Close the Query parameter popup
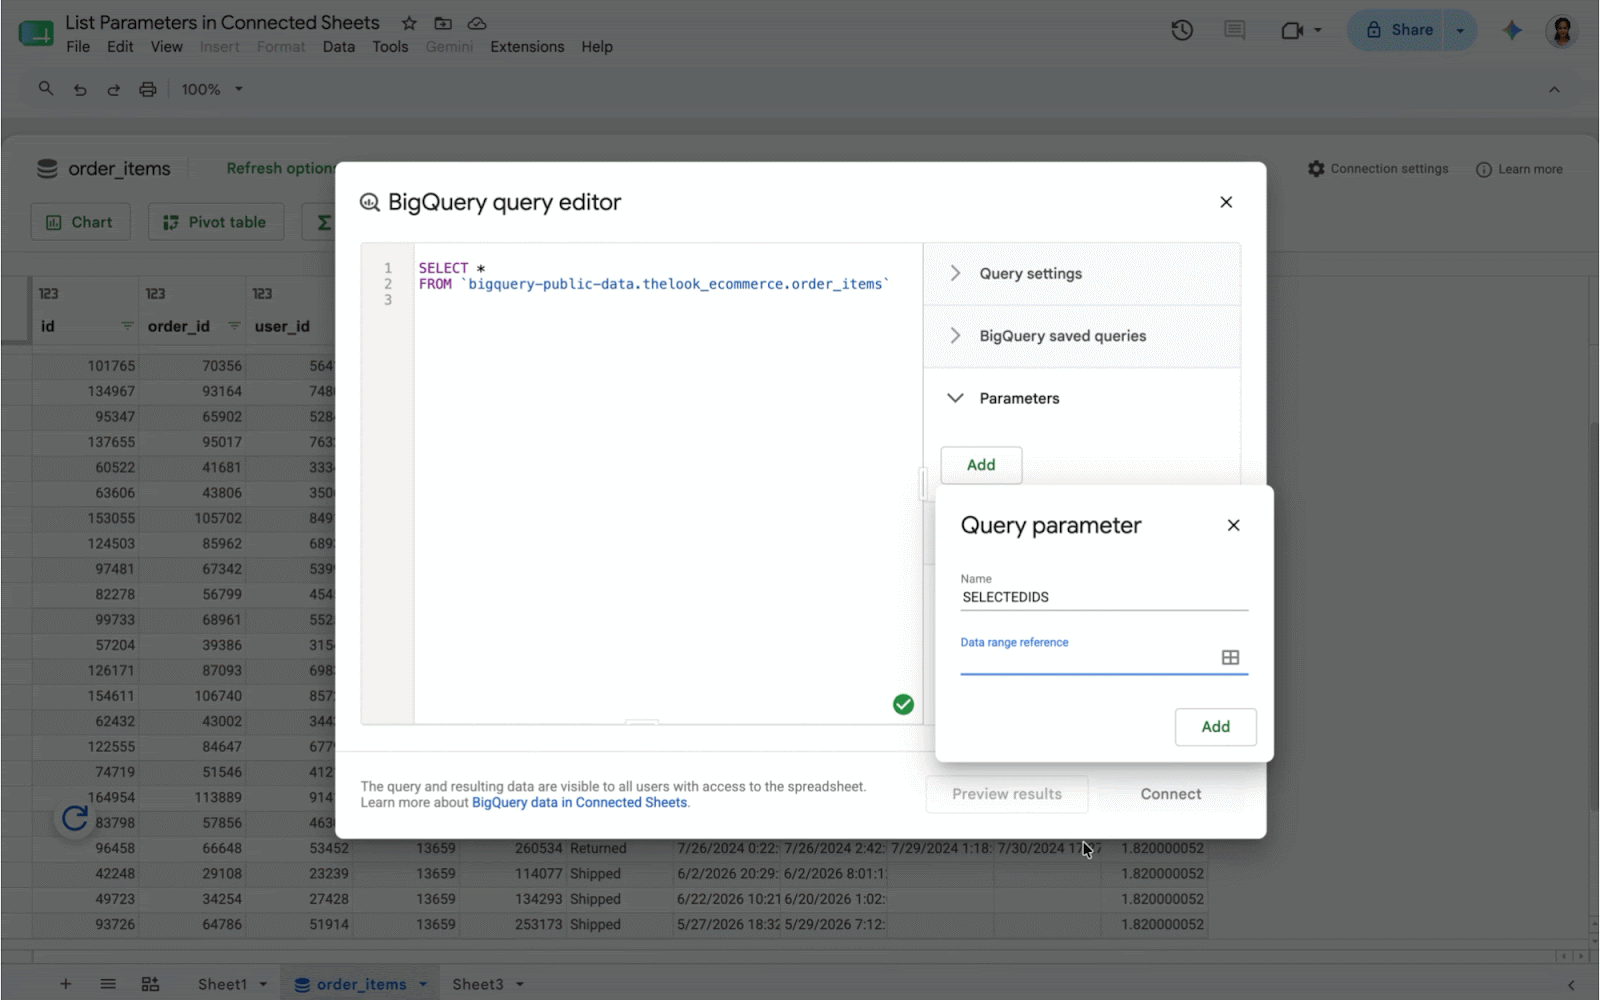1600x1000 pixels. click(1233, 525)
